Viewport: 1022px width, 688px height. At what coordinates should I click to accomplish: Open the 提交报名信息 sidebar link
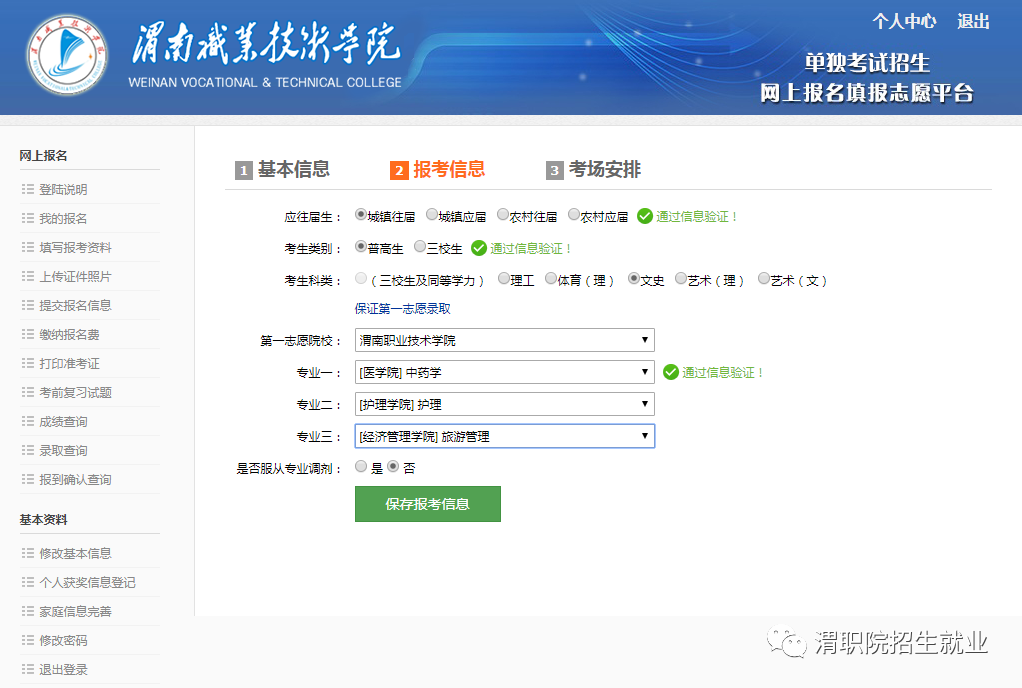tap(75, 306)
